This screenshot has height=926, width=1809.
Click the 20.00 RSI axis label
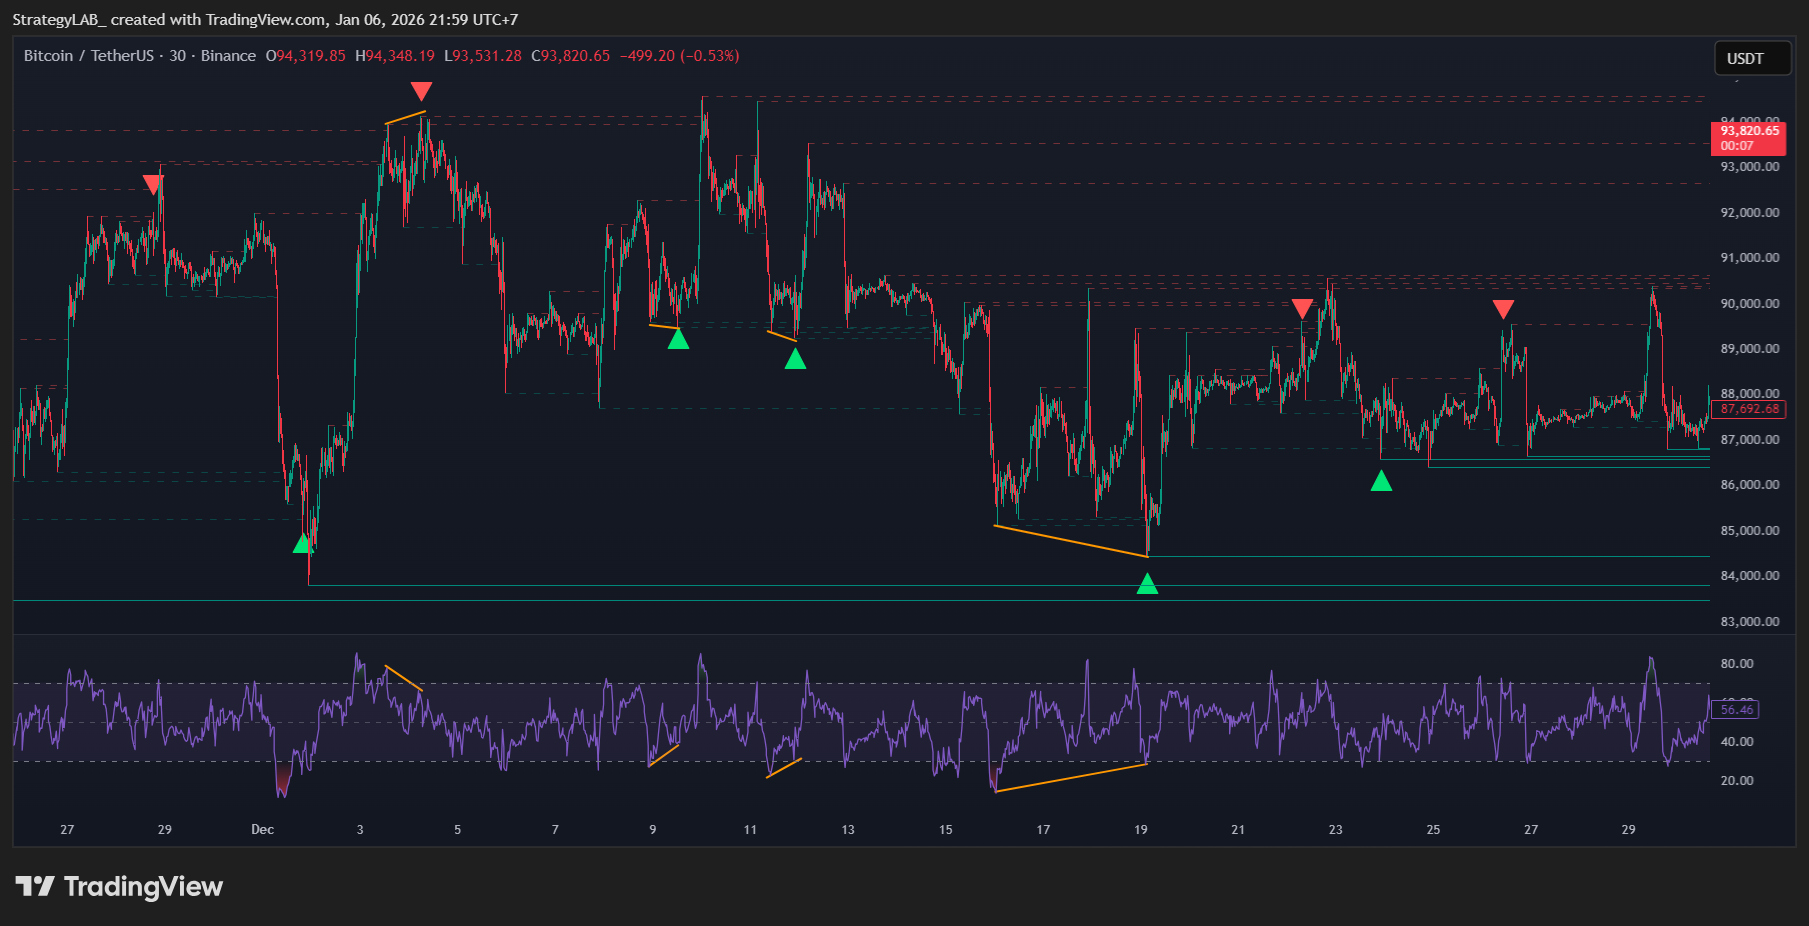point(1737,780)
